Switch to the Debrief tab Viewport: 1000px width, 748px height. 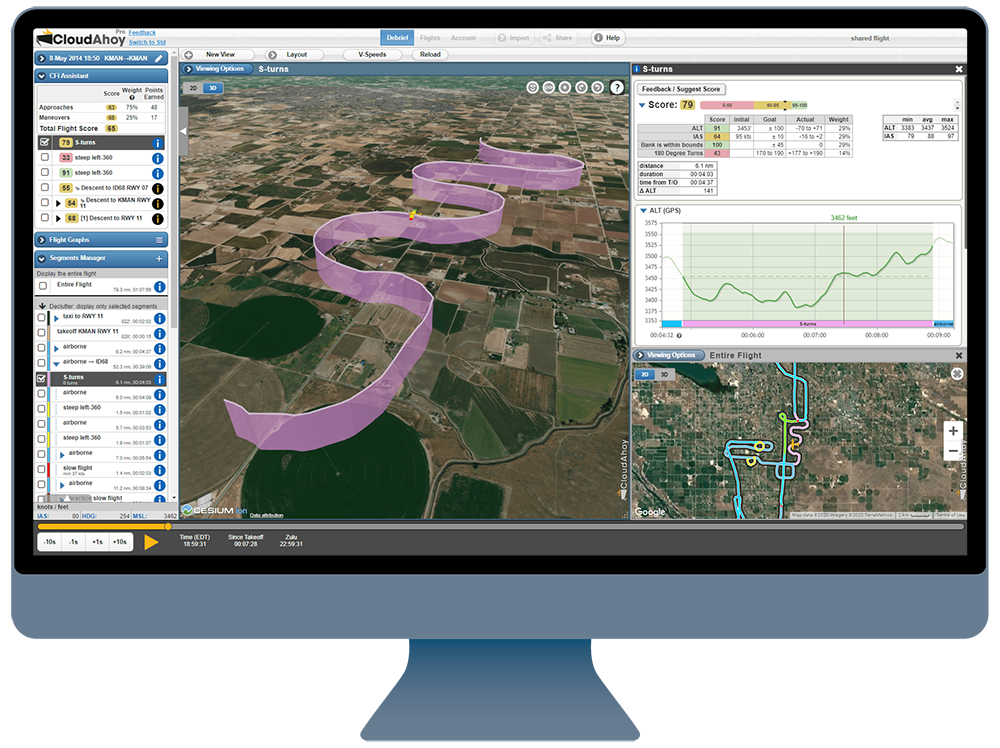(x=397, y=37)
